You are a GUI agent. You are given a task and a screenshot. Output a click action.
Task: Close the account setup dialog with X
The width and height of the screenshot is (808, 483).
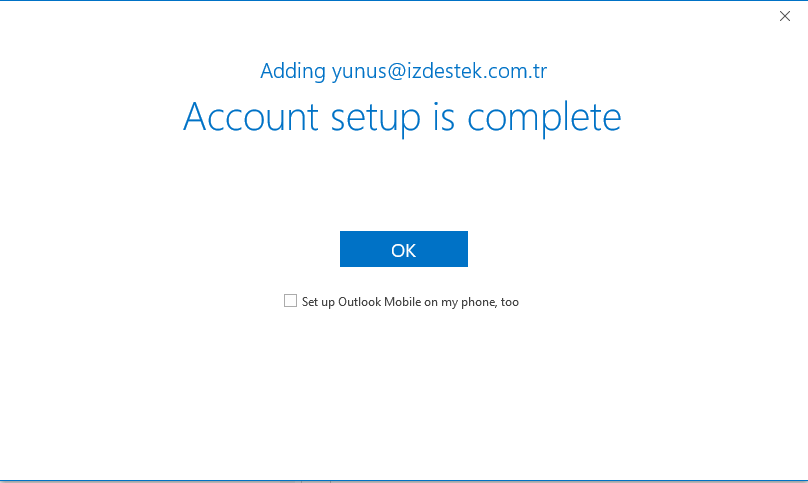[784, 16]
